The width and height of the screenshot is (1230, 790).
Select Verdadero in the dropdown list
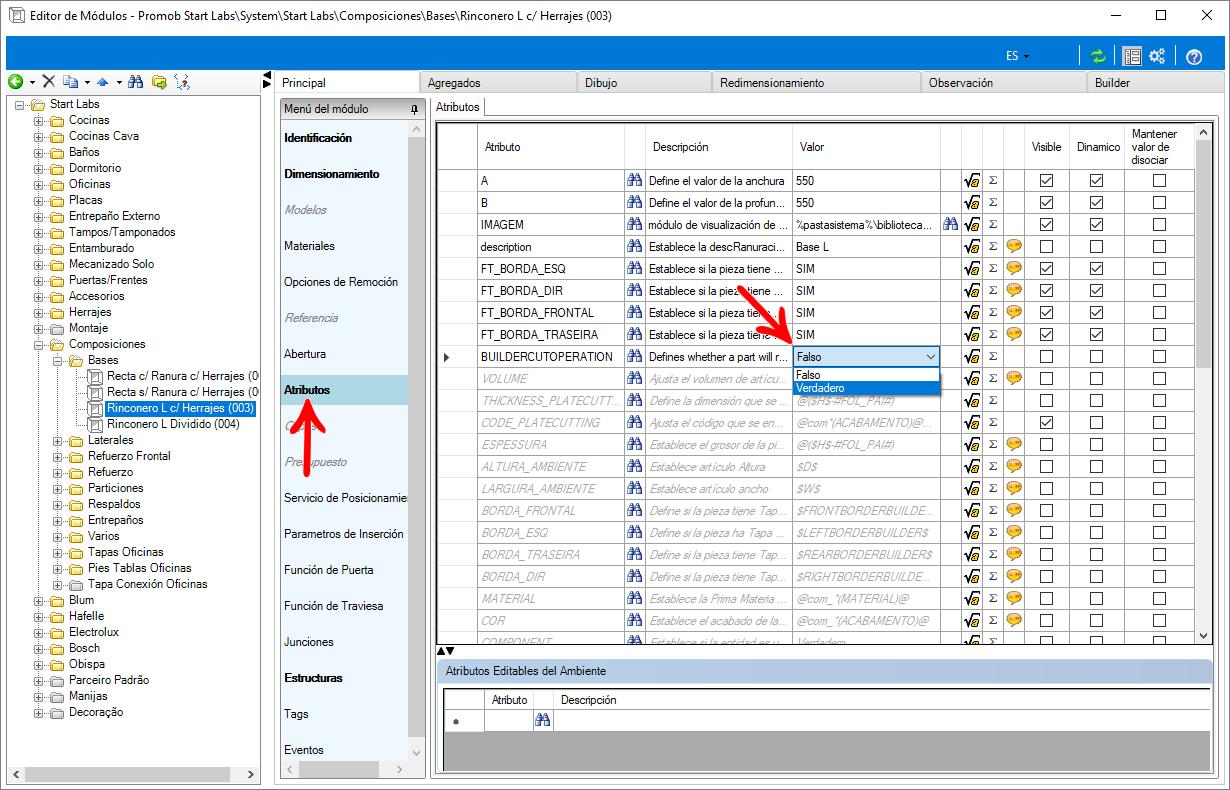(x=866, y=388)
